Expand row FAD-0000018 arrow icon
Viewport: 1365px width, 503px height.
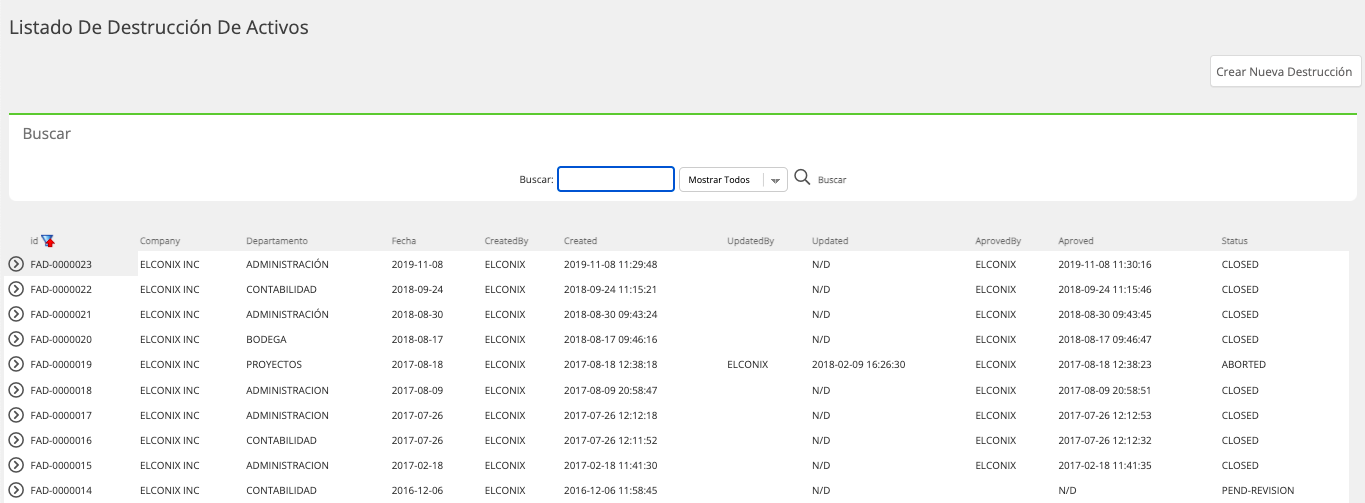16,390
